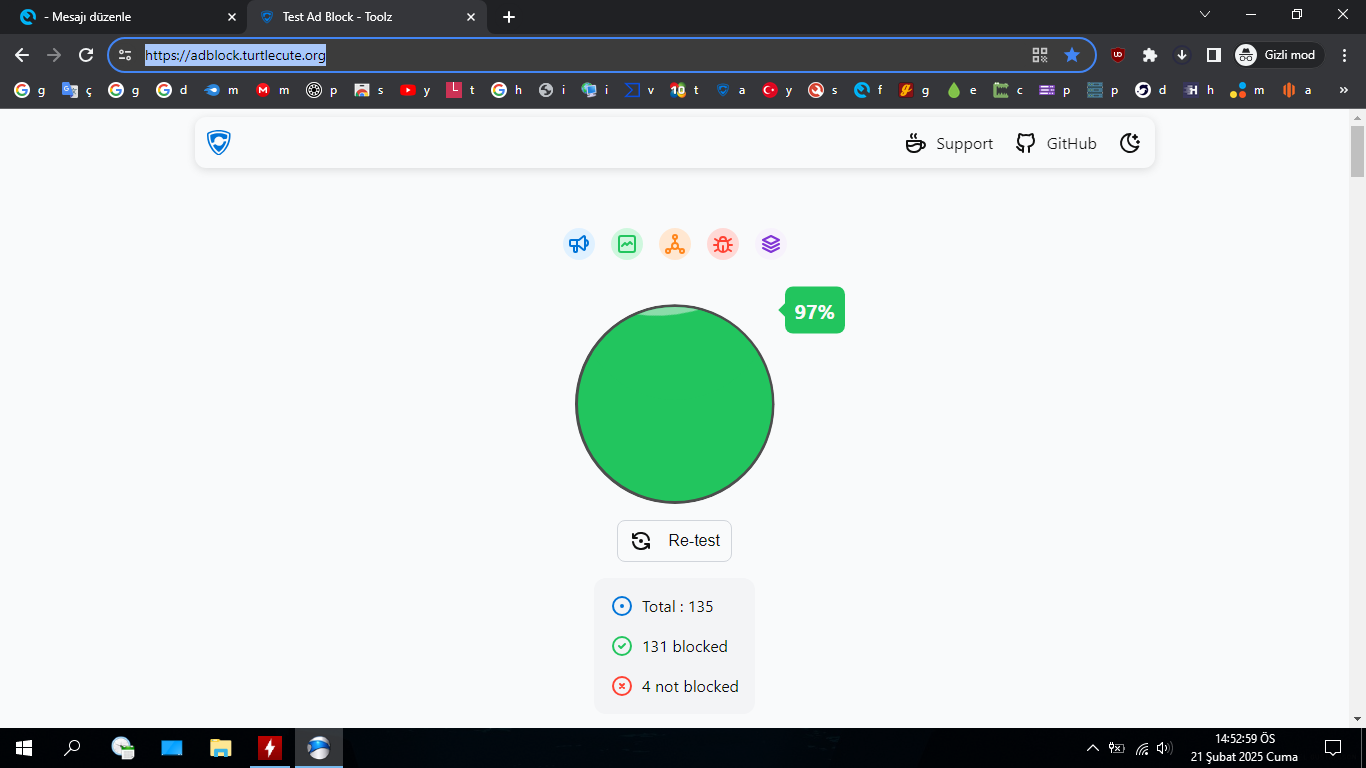Viewport: 1366px width, 768px height.
Task: Open the Support link
Action: pyautogui.click(x=949, y=144)
